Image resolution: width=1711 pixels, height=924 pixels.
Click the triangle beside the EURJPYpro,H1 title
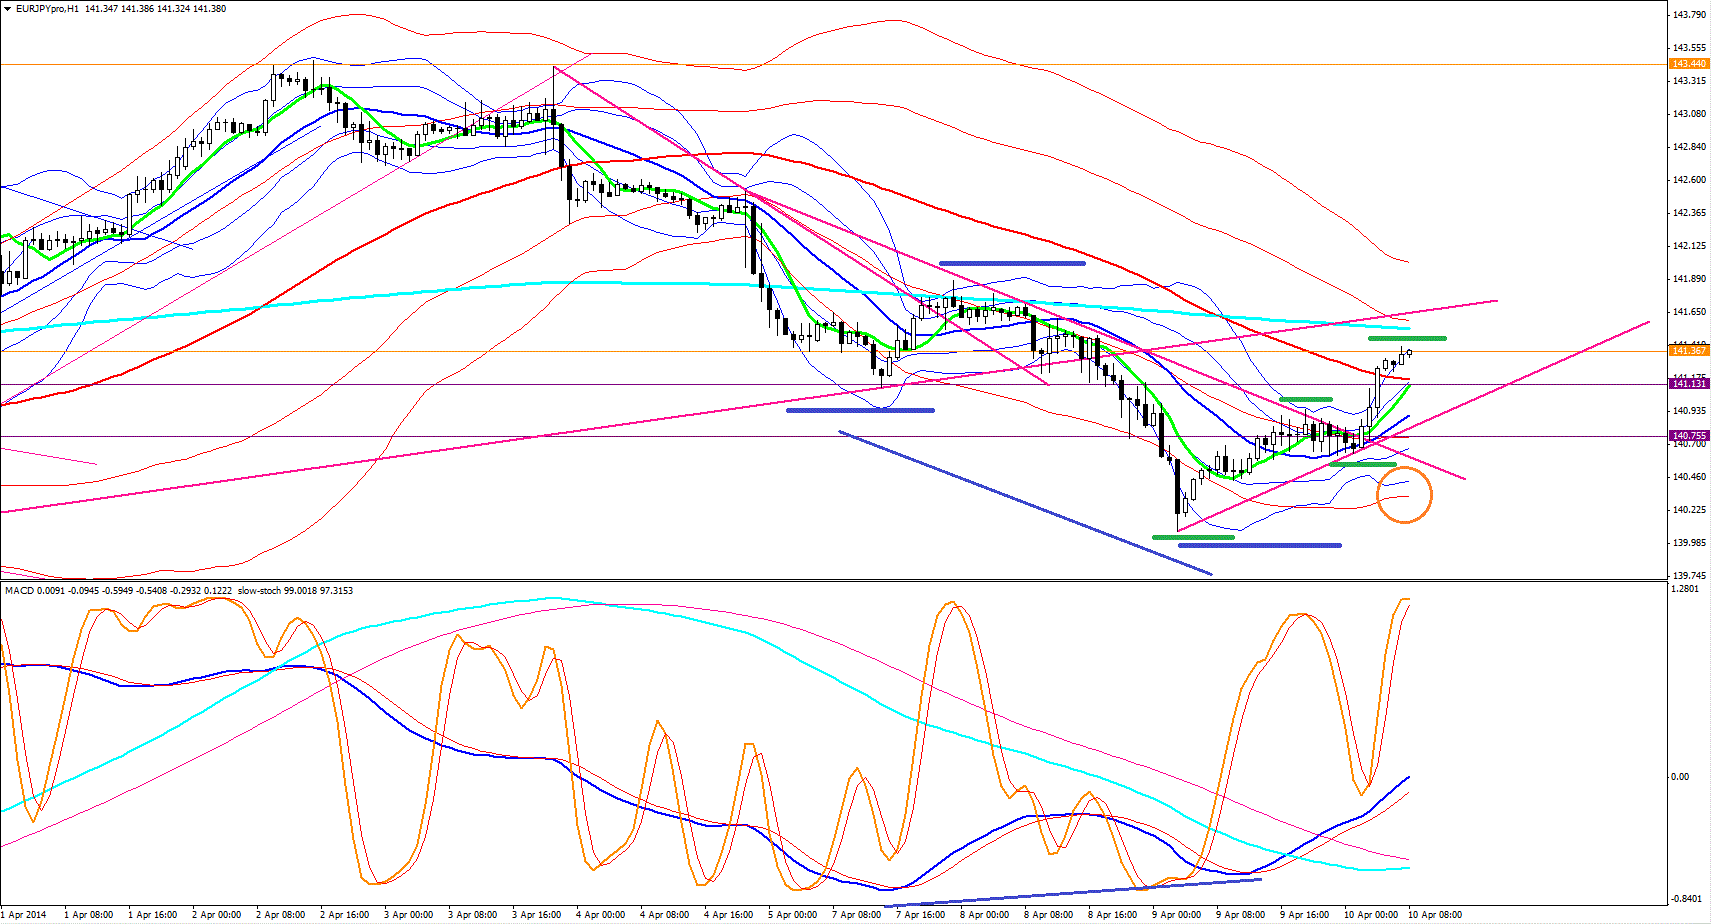[8, 9]
